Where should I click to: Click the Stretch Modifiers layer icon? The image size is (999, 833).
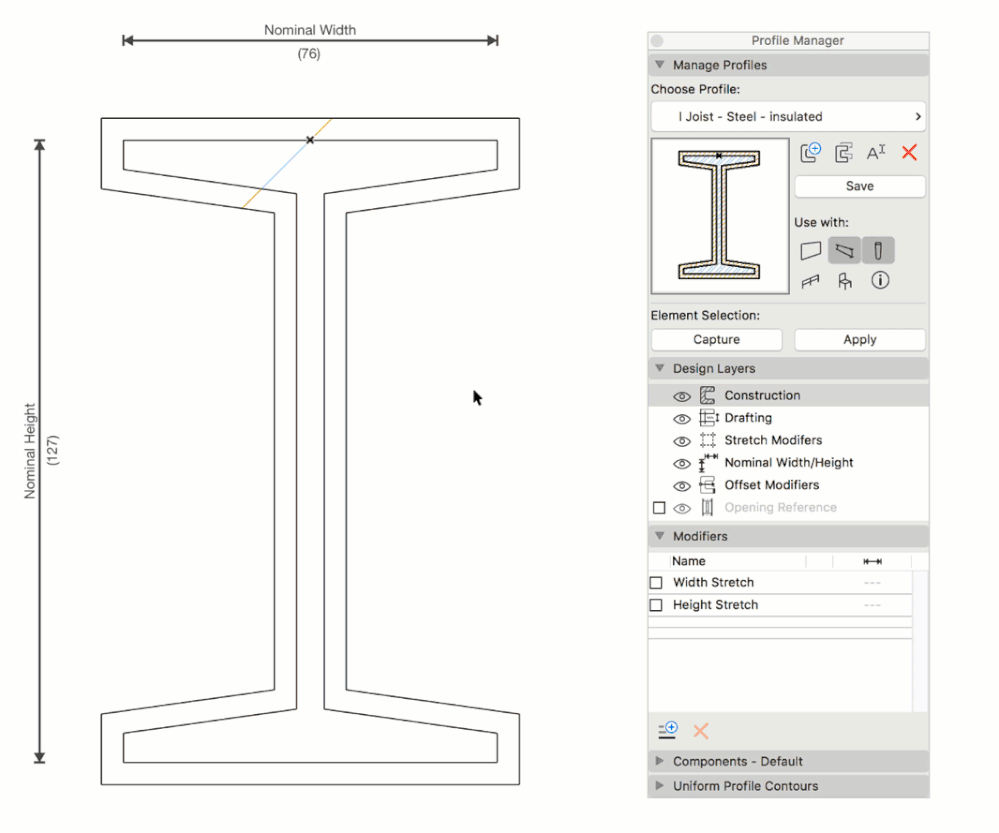click(707, 440)
